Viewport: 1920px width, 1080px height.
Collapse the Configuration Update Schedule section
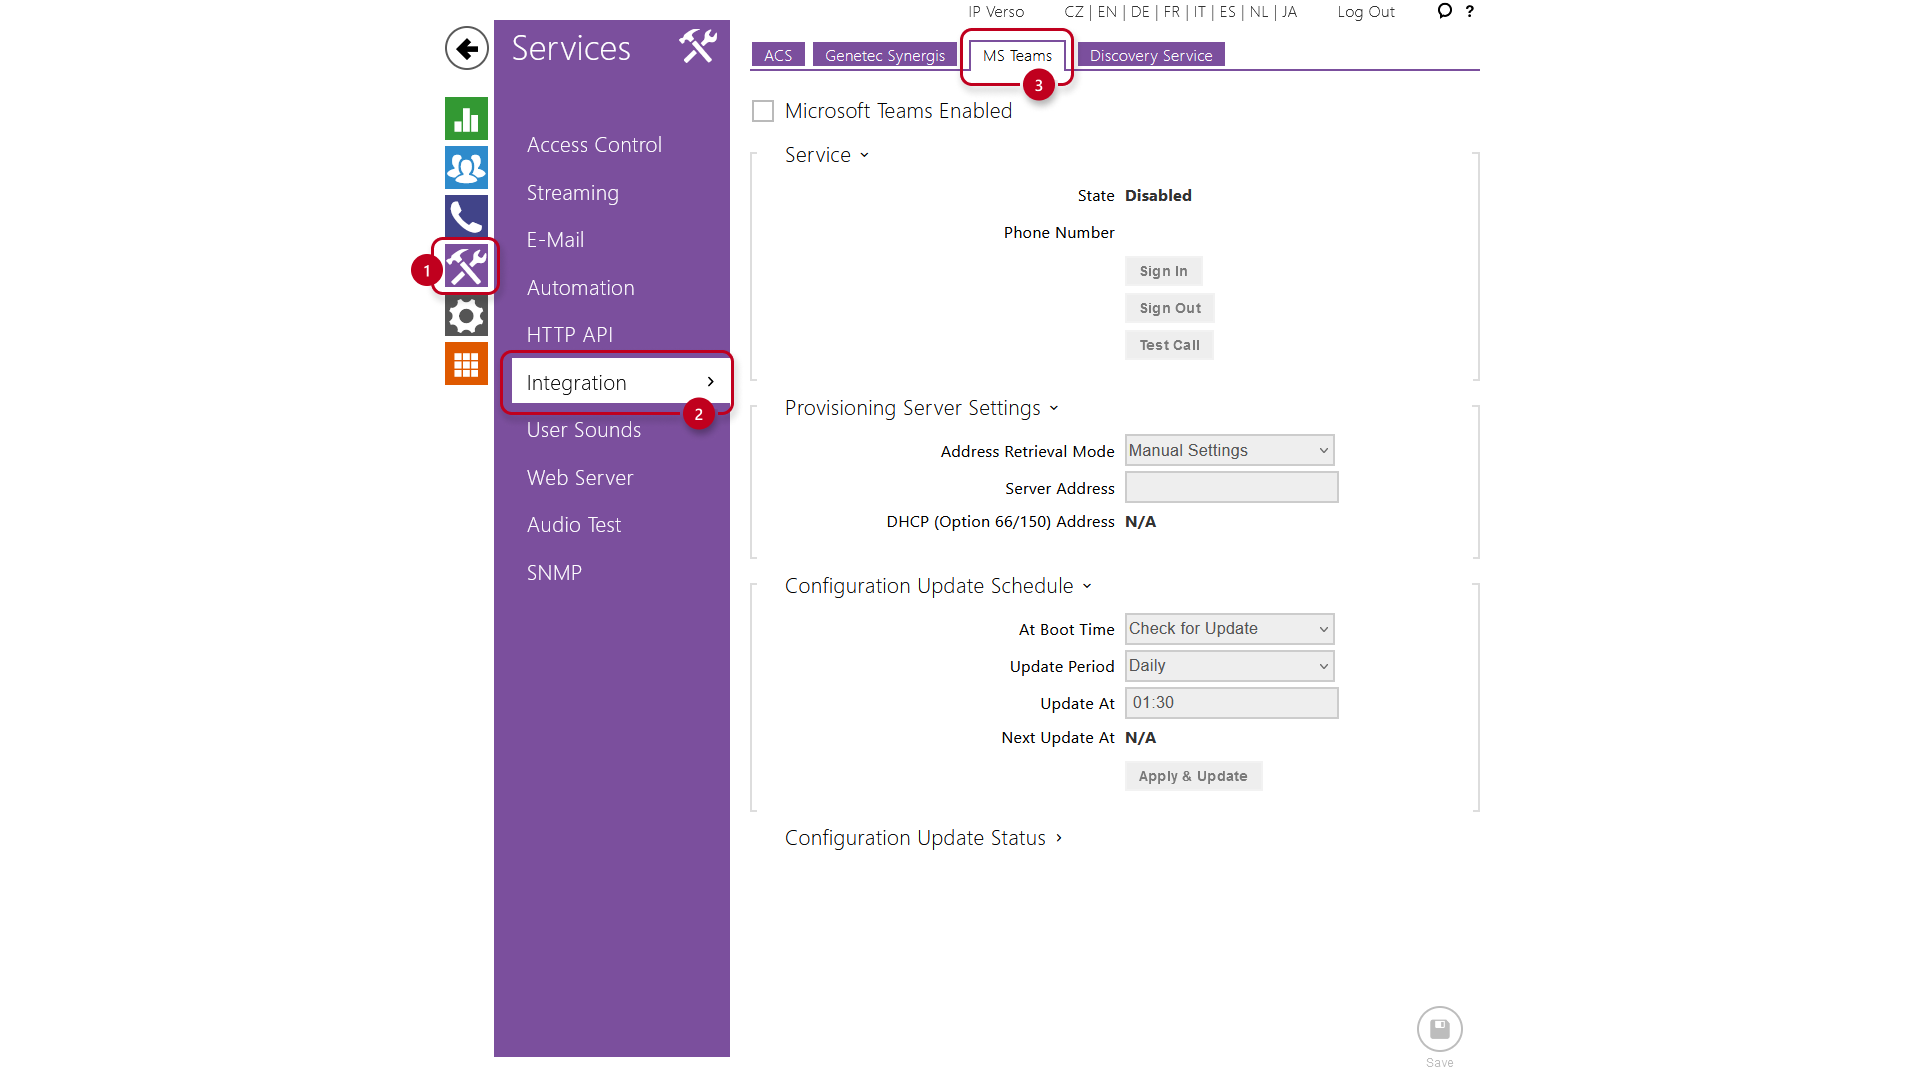[938, 586]
